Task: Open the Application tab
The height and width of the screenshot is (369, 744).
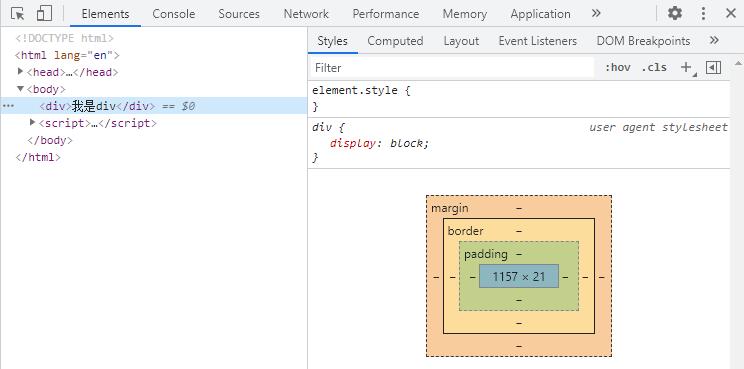Action: click(x=540, y=14)
